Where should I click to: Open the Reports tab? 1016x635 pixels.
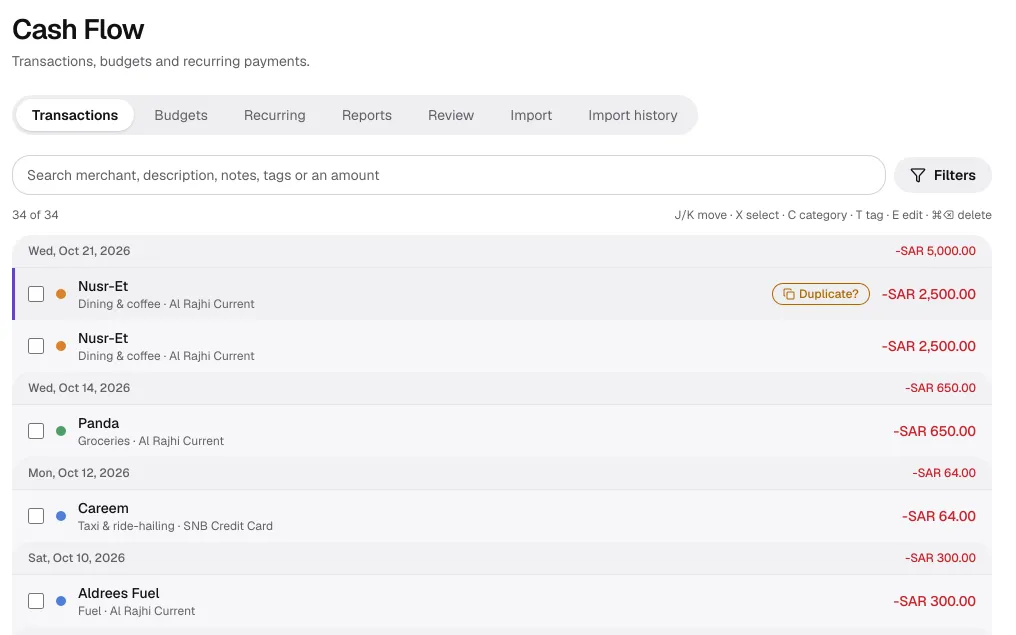click(367, 115)
